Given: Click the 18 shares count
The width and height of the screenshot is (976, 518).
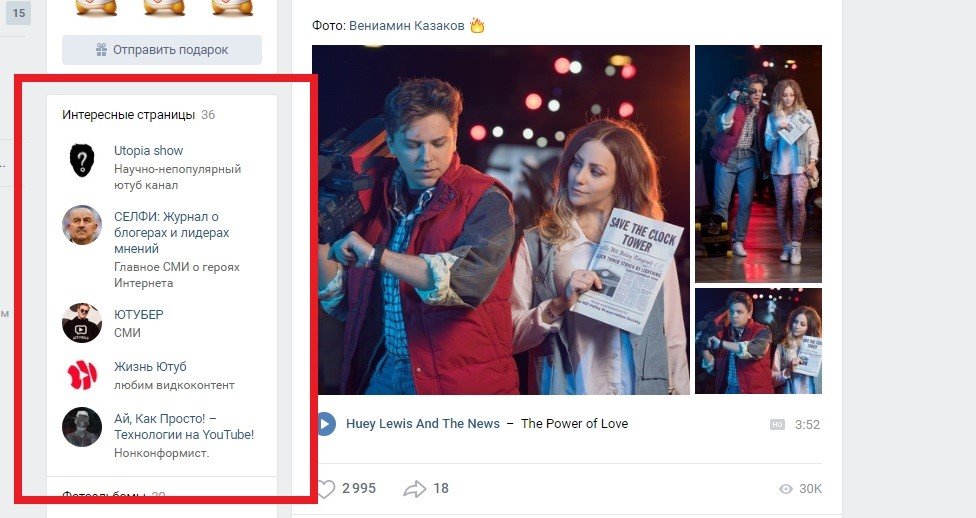Looking at the screenshot, I should coord(441,489).
